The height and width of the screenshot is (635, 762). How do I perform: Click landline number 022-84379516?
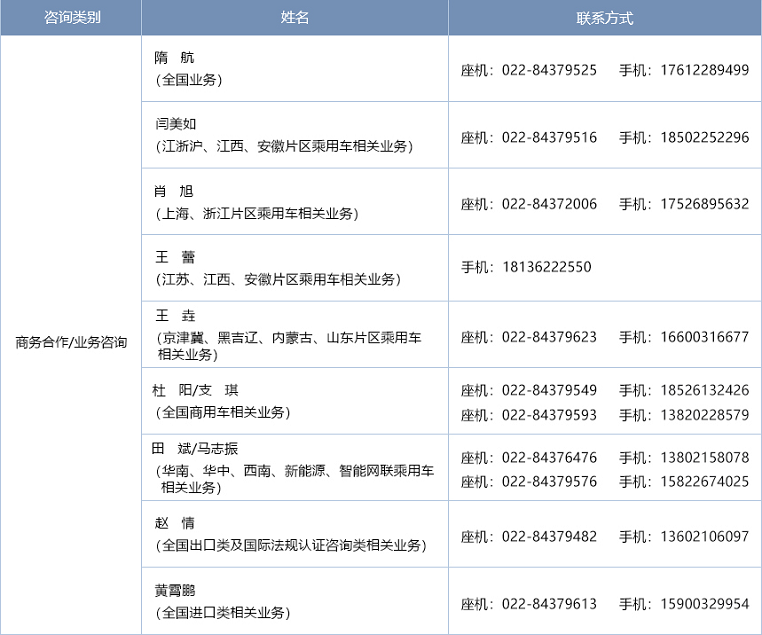click(549, 137)
